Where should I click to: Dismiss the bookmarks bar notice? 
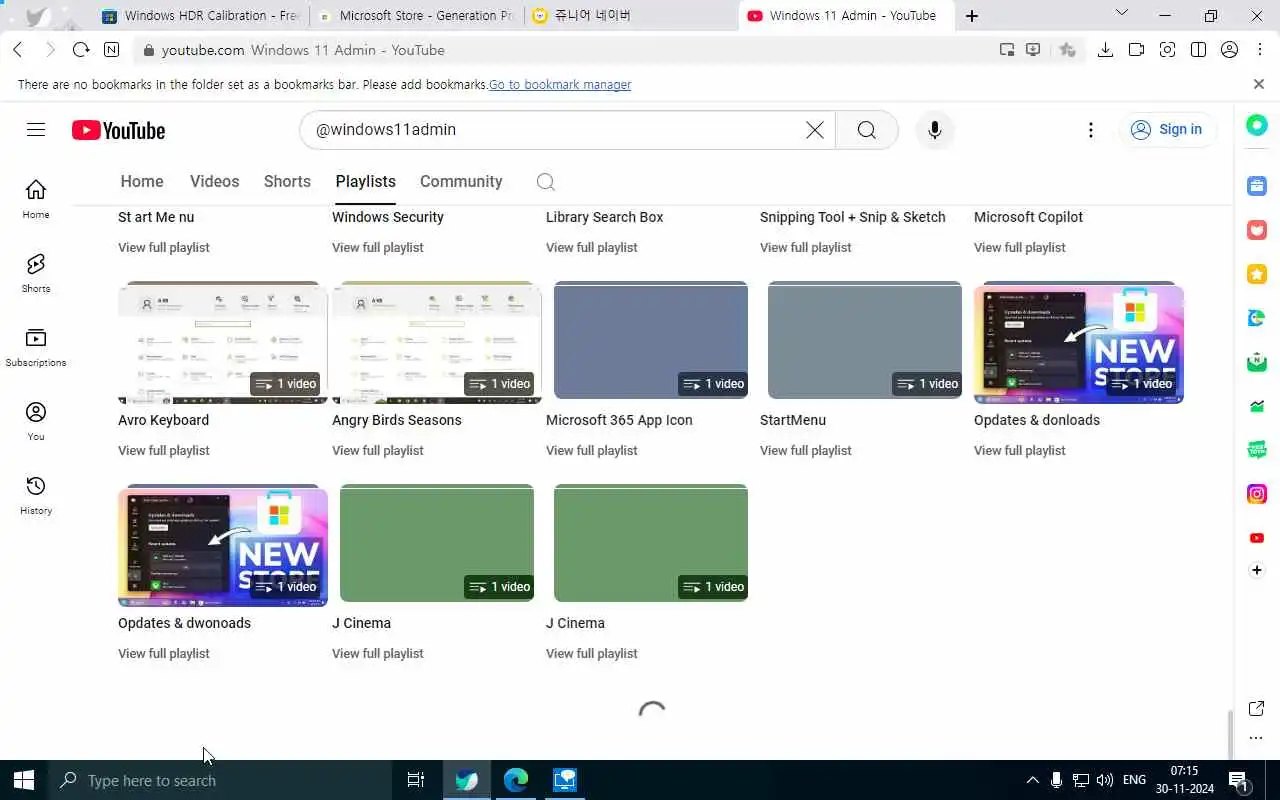click(1259, 84)
